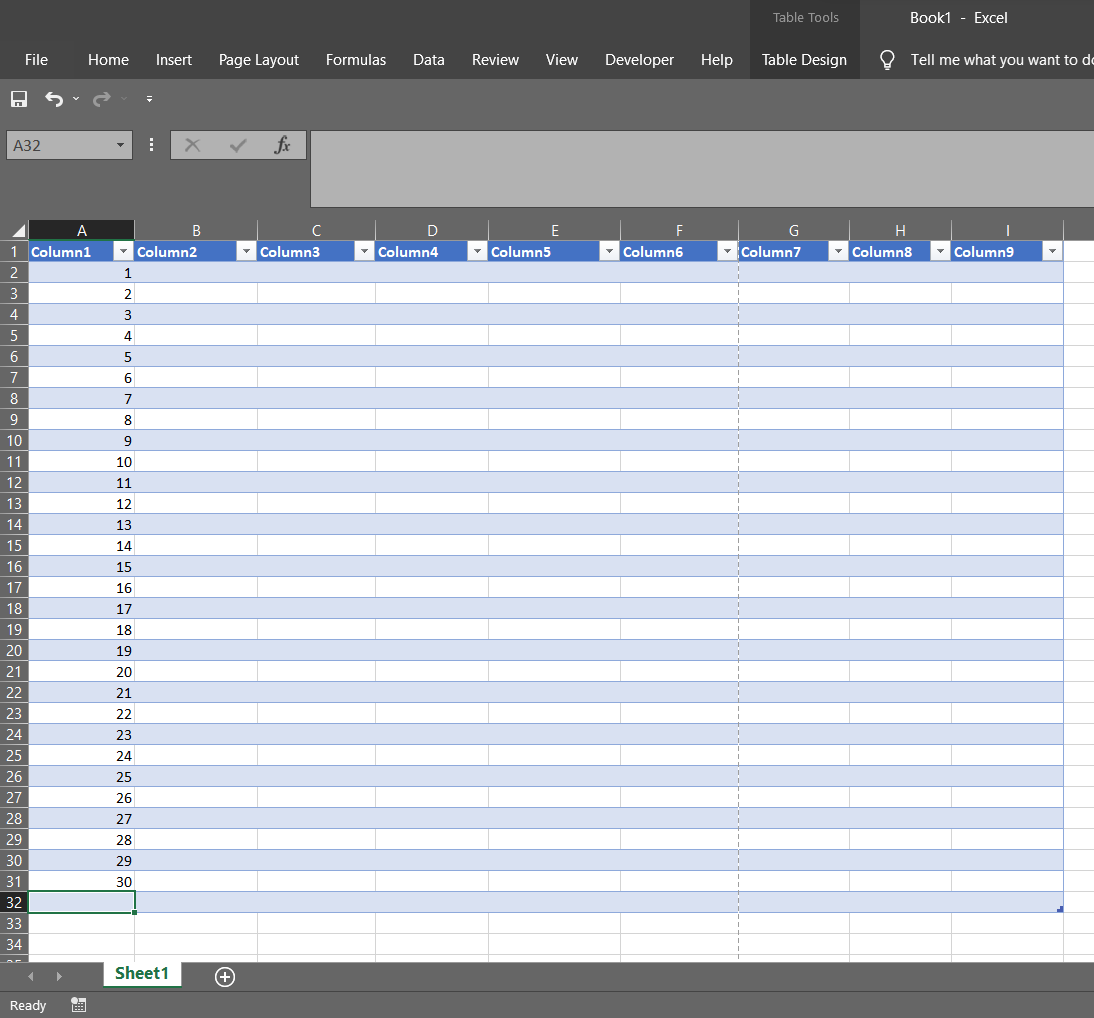Click the formula bar input area
Screen dimensions: 1094x1018
click(700, 168)
